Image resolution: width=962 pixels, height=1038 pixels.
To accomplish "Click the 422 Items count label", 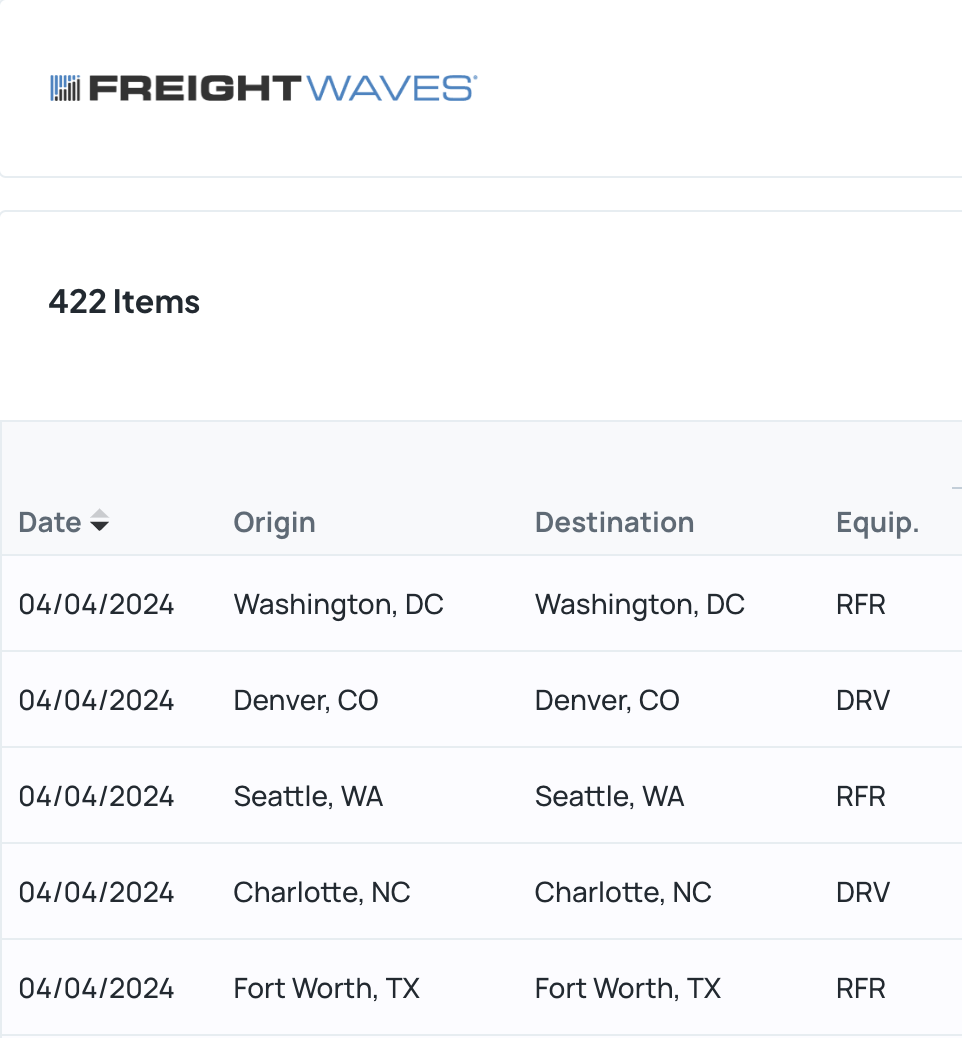I will point(124,302).
